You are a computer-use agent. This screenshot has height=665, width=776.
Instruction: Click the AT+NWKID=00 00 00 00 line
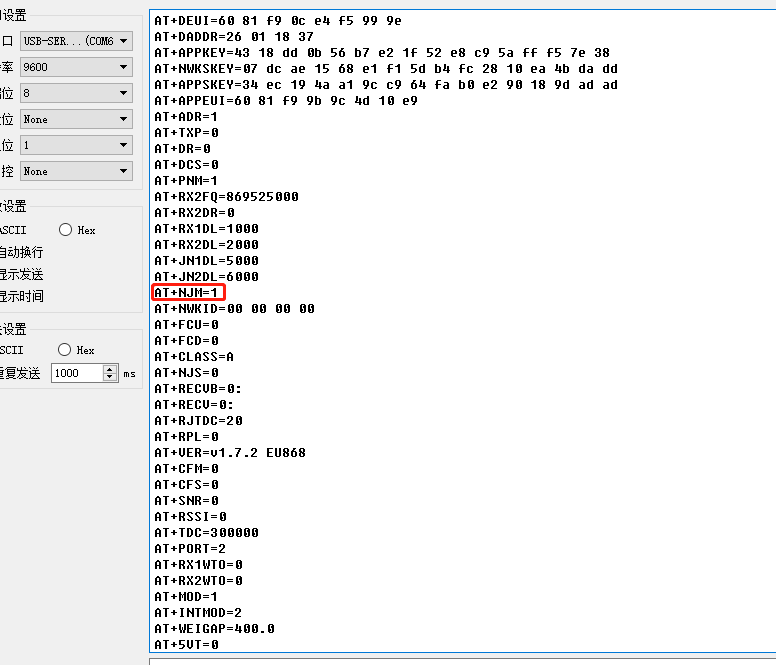point(234,309)
